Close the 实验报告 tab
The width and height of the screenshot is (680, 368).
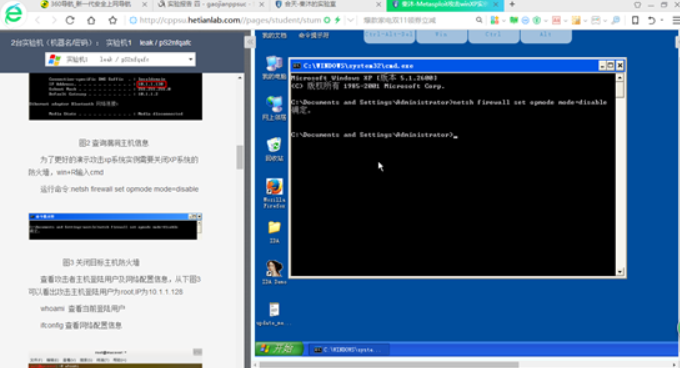(x=262, y=4)
